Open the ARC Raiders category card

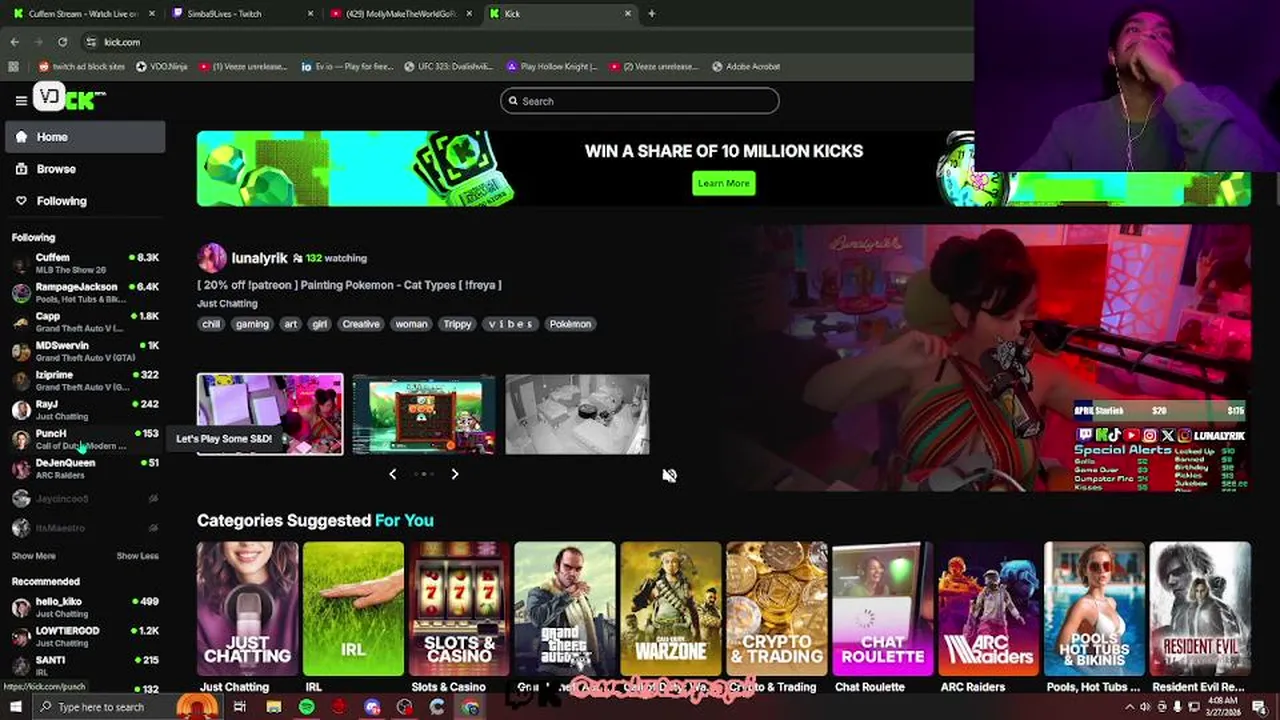[989, 609]
